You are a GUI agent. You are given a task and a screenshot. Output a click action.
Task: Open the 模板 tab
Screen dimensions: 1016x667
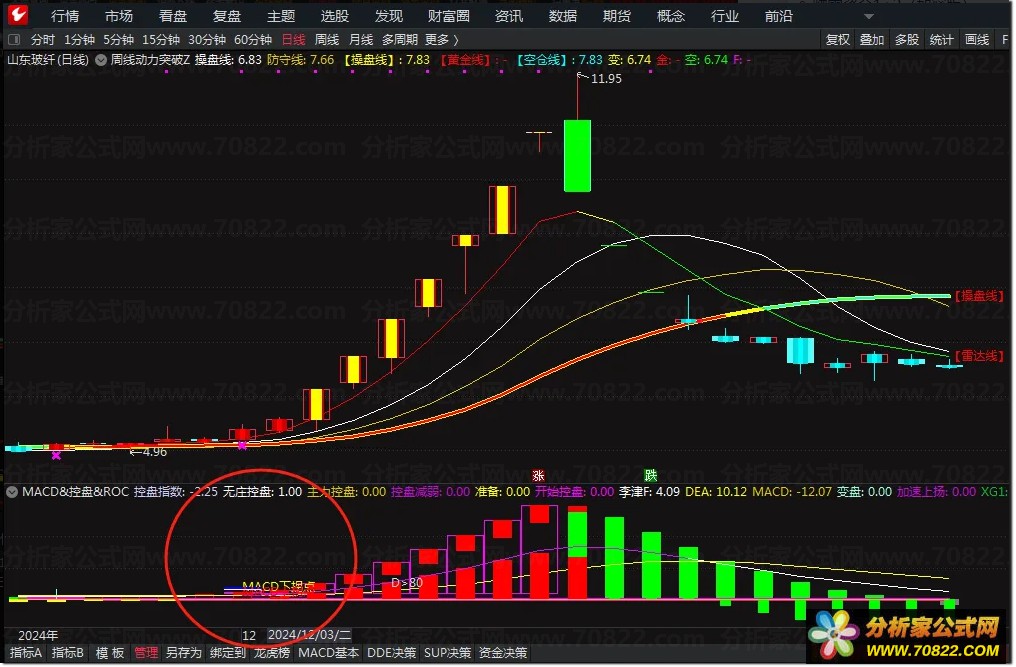pyautogui.click(x=110, y=653)
